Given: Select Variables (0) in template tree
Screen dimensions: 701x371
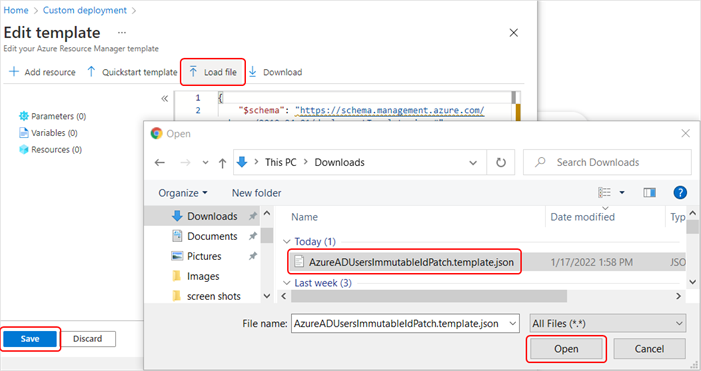Looking at the screenshot, I should pos(48,133).
